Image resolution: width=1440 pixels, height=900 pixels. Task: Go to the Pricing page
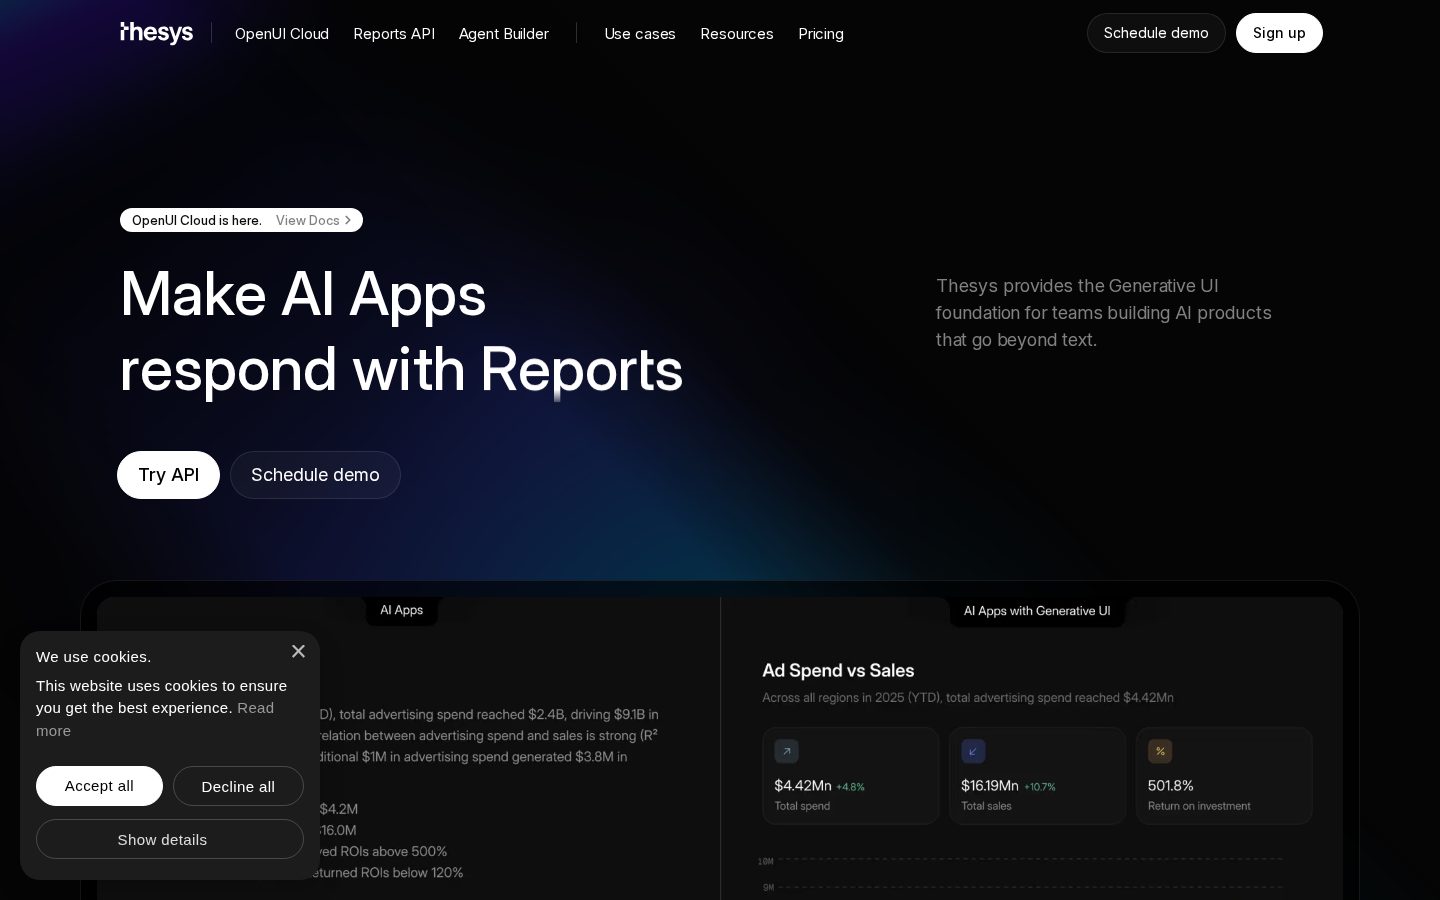coord(821,34)
